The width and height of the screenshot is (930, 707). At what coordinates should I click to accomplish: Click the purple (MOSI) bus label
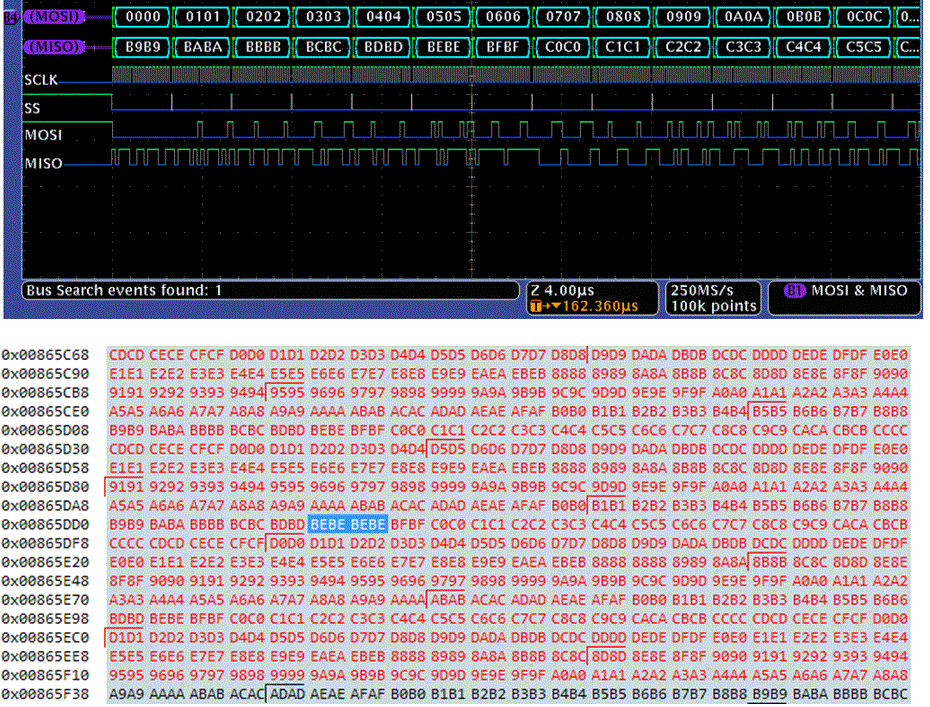click(53, 17)
